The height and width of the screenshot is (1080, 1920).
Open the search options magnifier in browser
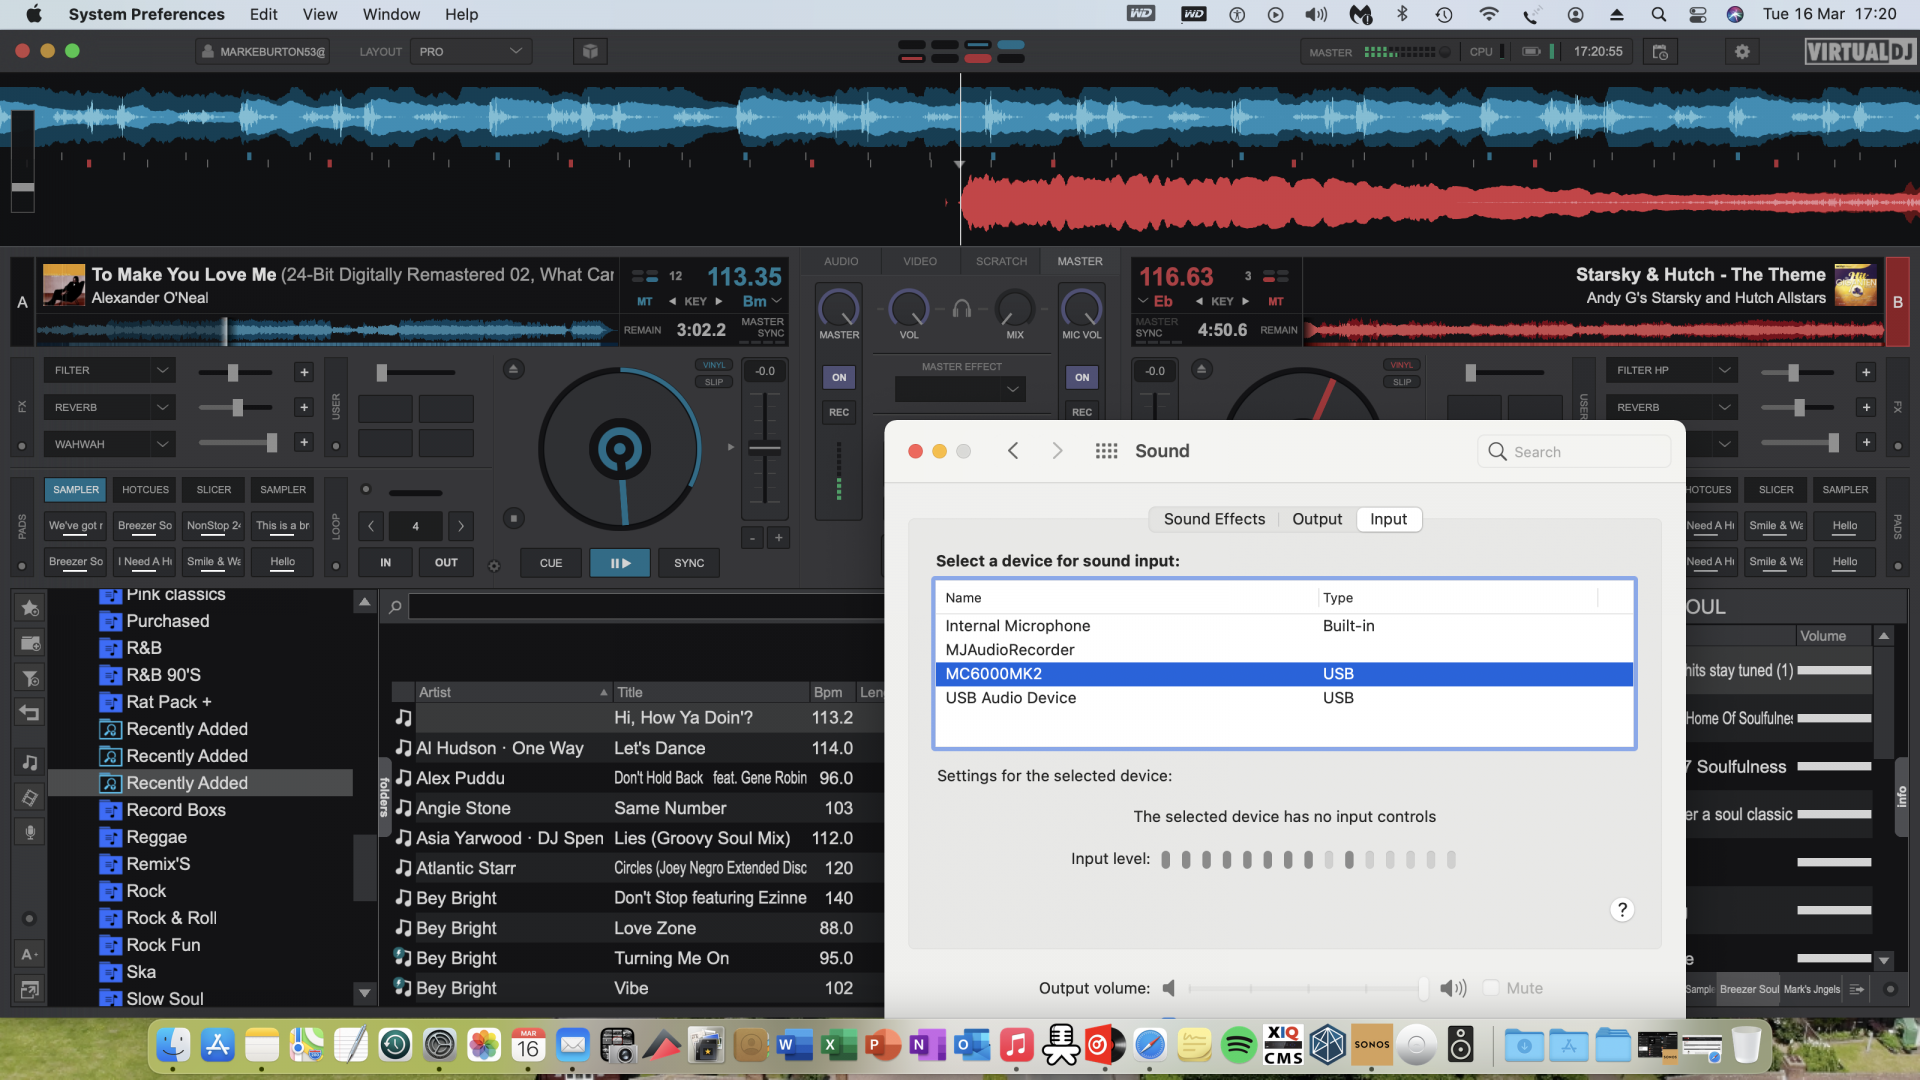pyautogui.click(x=395, y=607)
